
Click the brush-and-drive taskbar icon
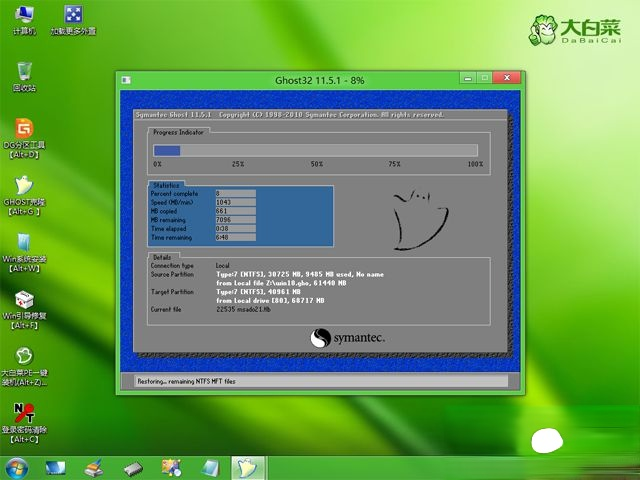click(94, 468)
